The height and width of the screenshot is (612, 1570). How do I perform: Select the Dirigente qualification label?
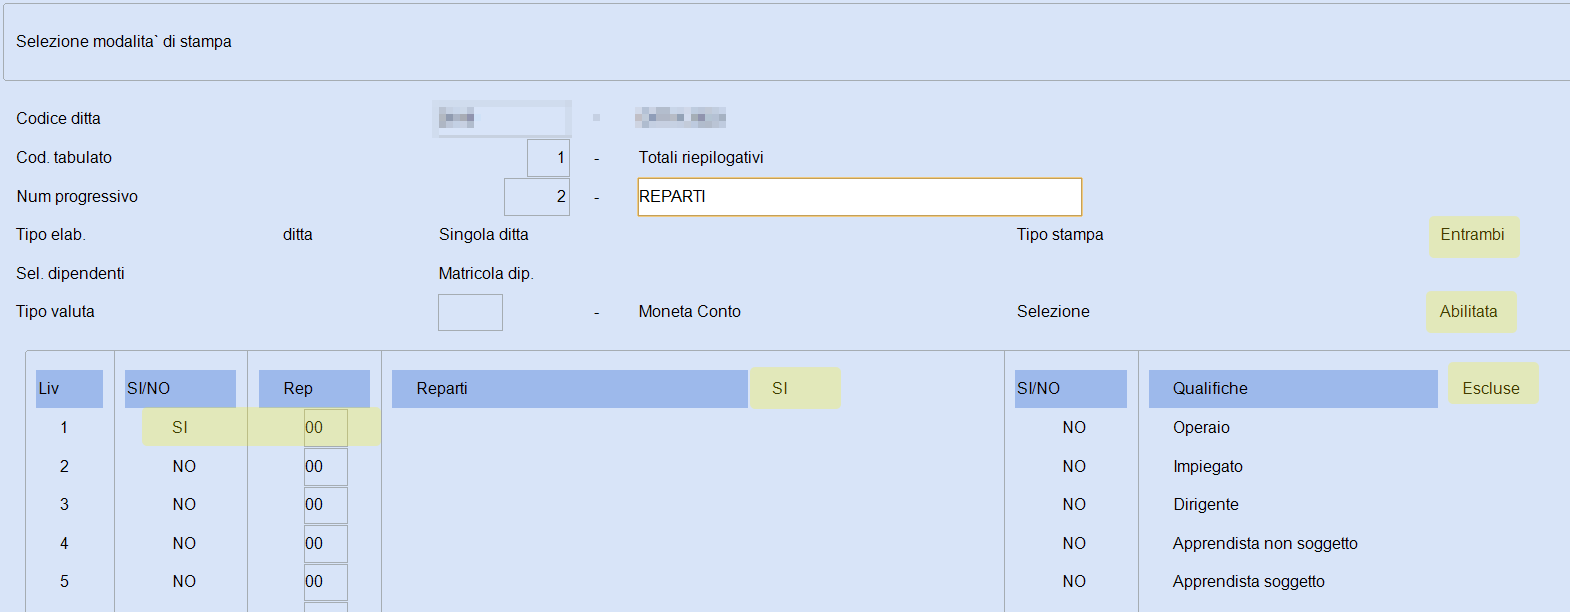1206,504
